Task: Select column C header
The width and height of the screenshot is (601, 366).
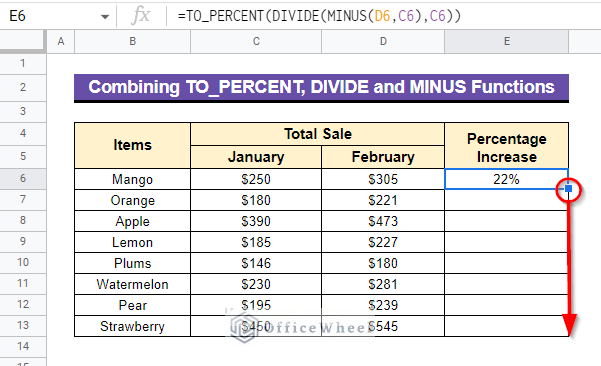Action: tap(256, 41)
